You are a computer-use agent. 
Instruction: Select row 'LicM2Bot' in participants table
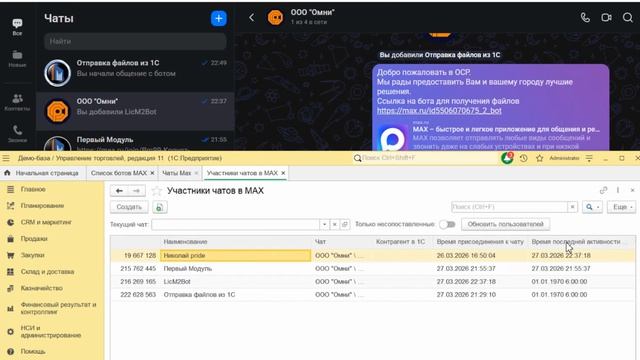click(372, 282)
